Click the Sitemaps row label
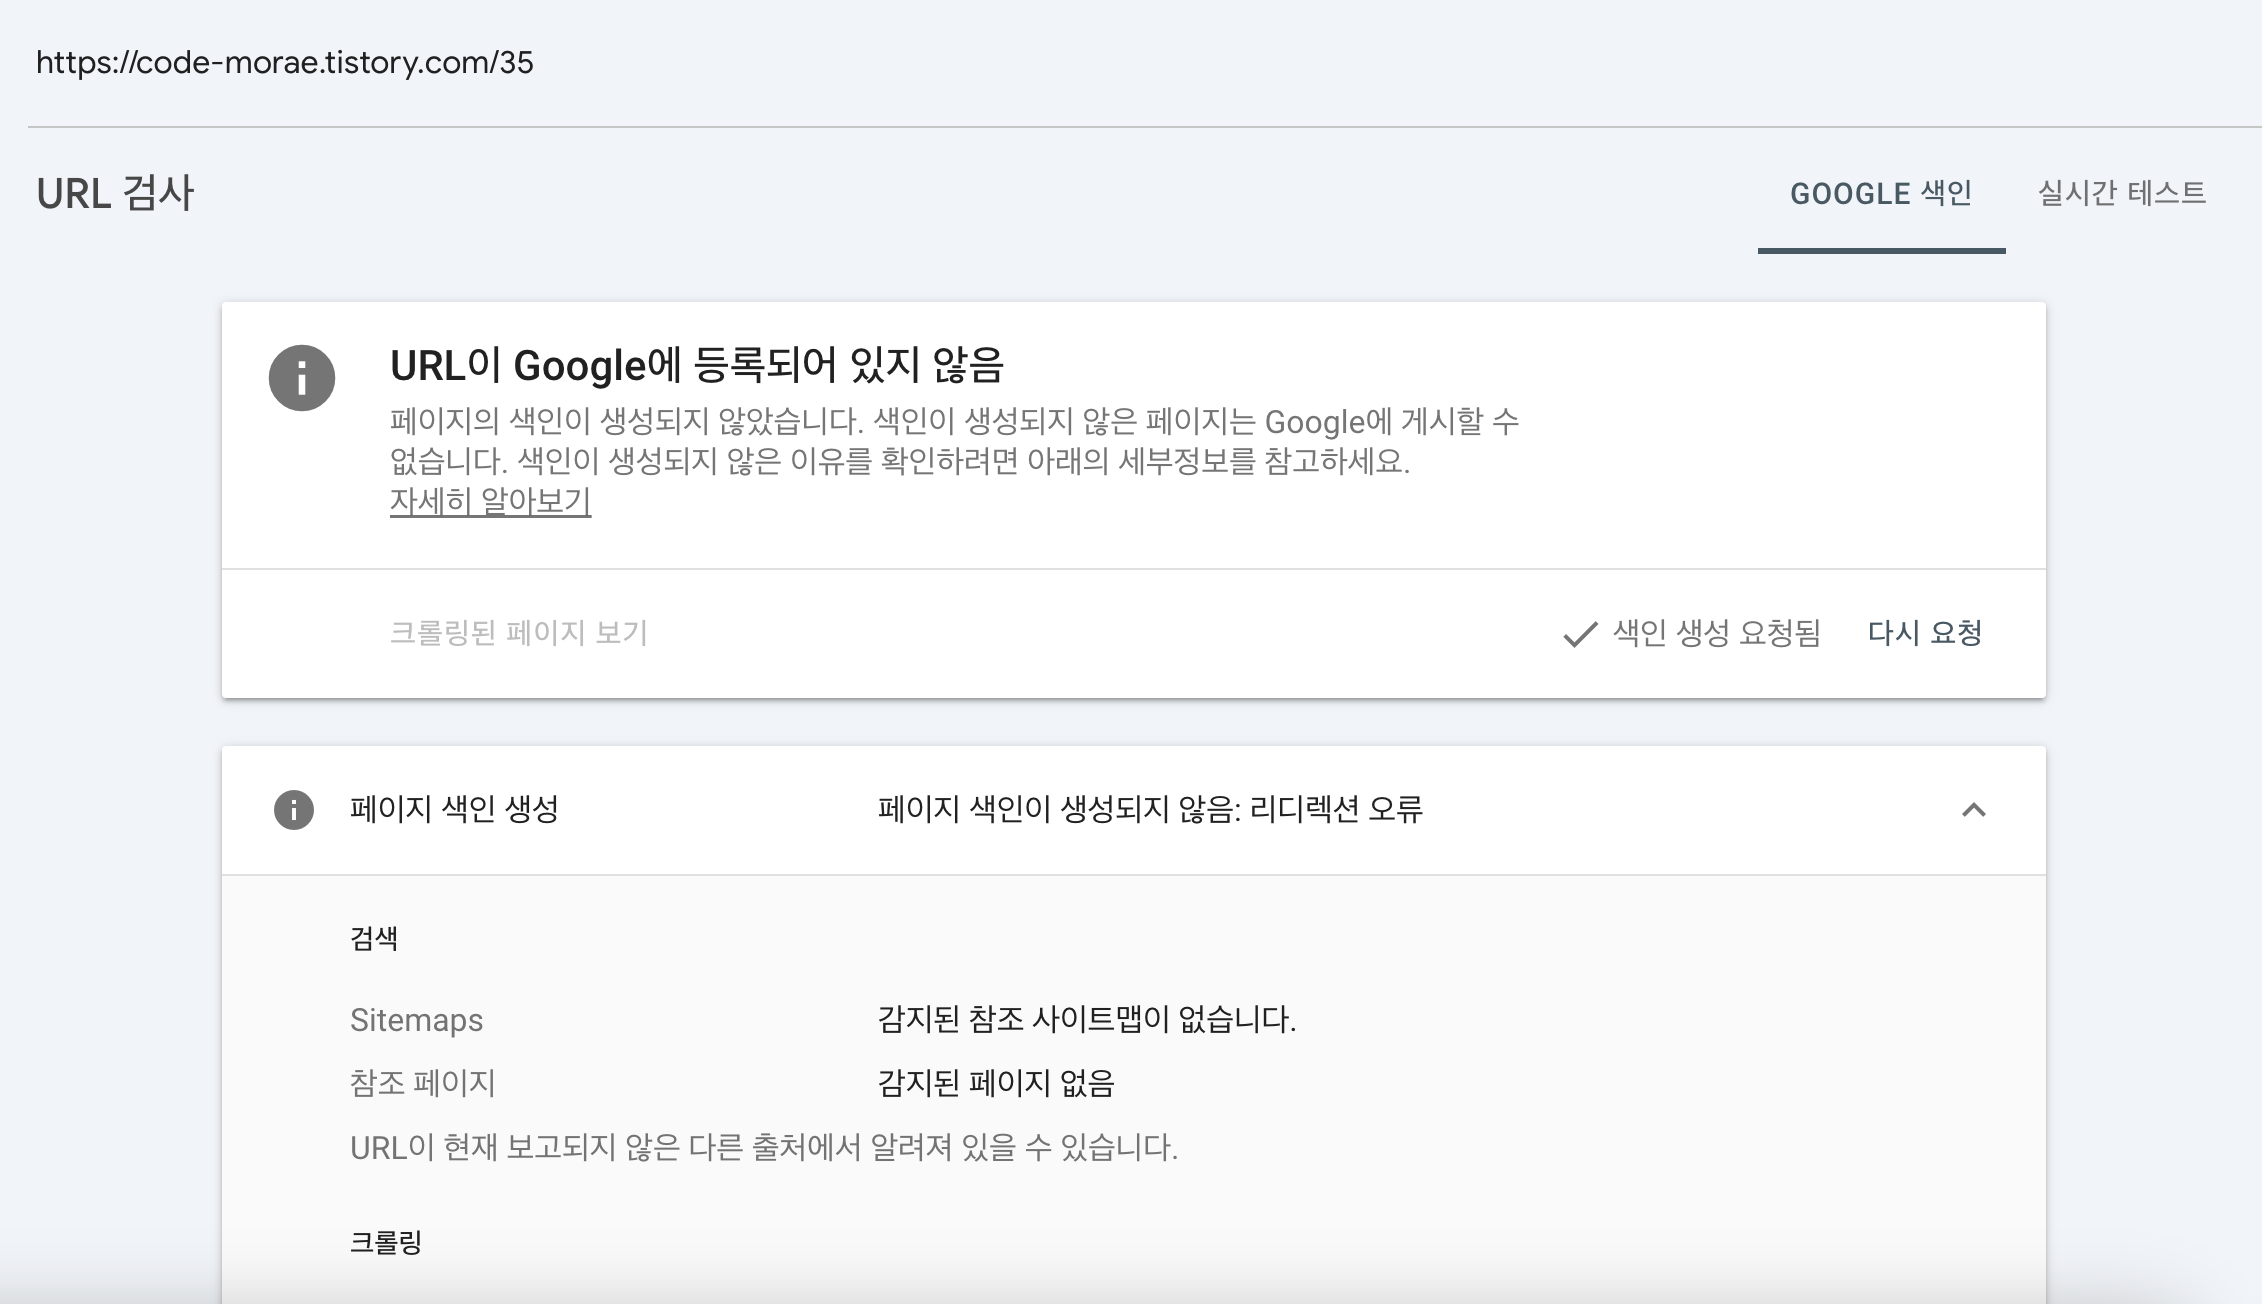Viewport: 2262px width, 1304px height. [x=416, y=1020]
